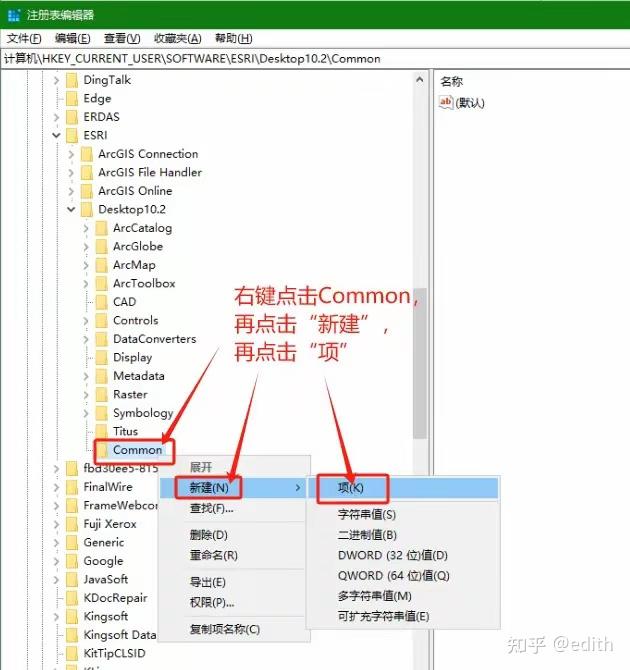Screen dimensions: 630x670
Task: Click the registry path address bar
Action: (315, 59)
